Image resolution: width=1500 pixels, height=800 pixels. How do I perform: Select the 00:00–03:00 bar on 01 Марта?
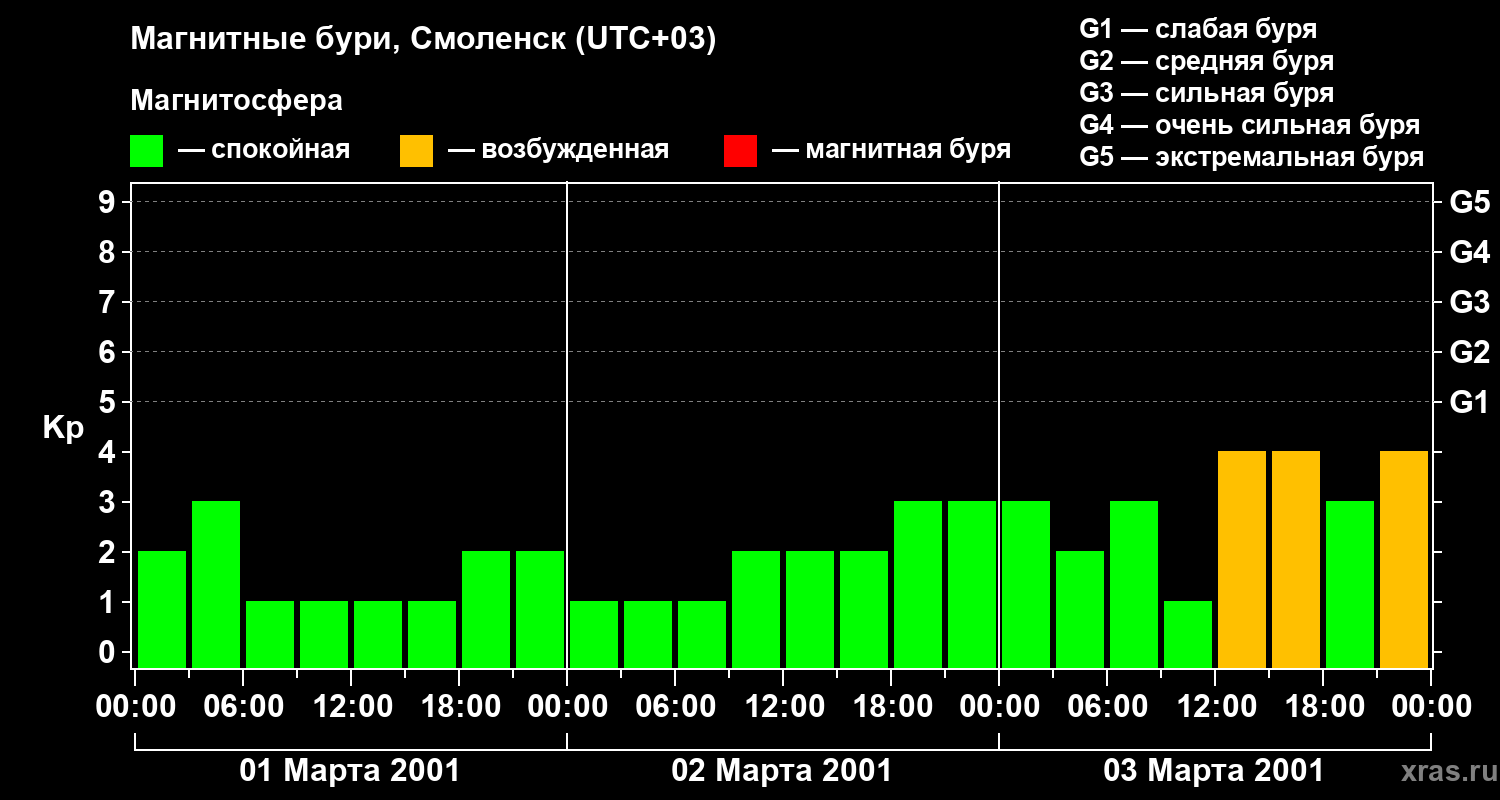[x=162, y=609]
